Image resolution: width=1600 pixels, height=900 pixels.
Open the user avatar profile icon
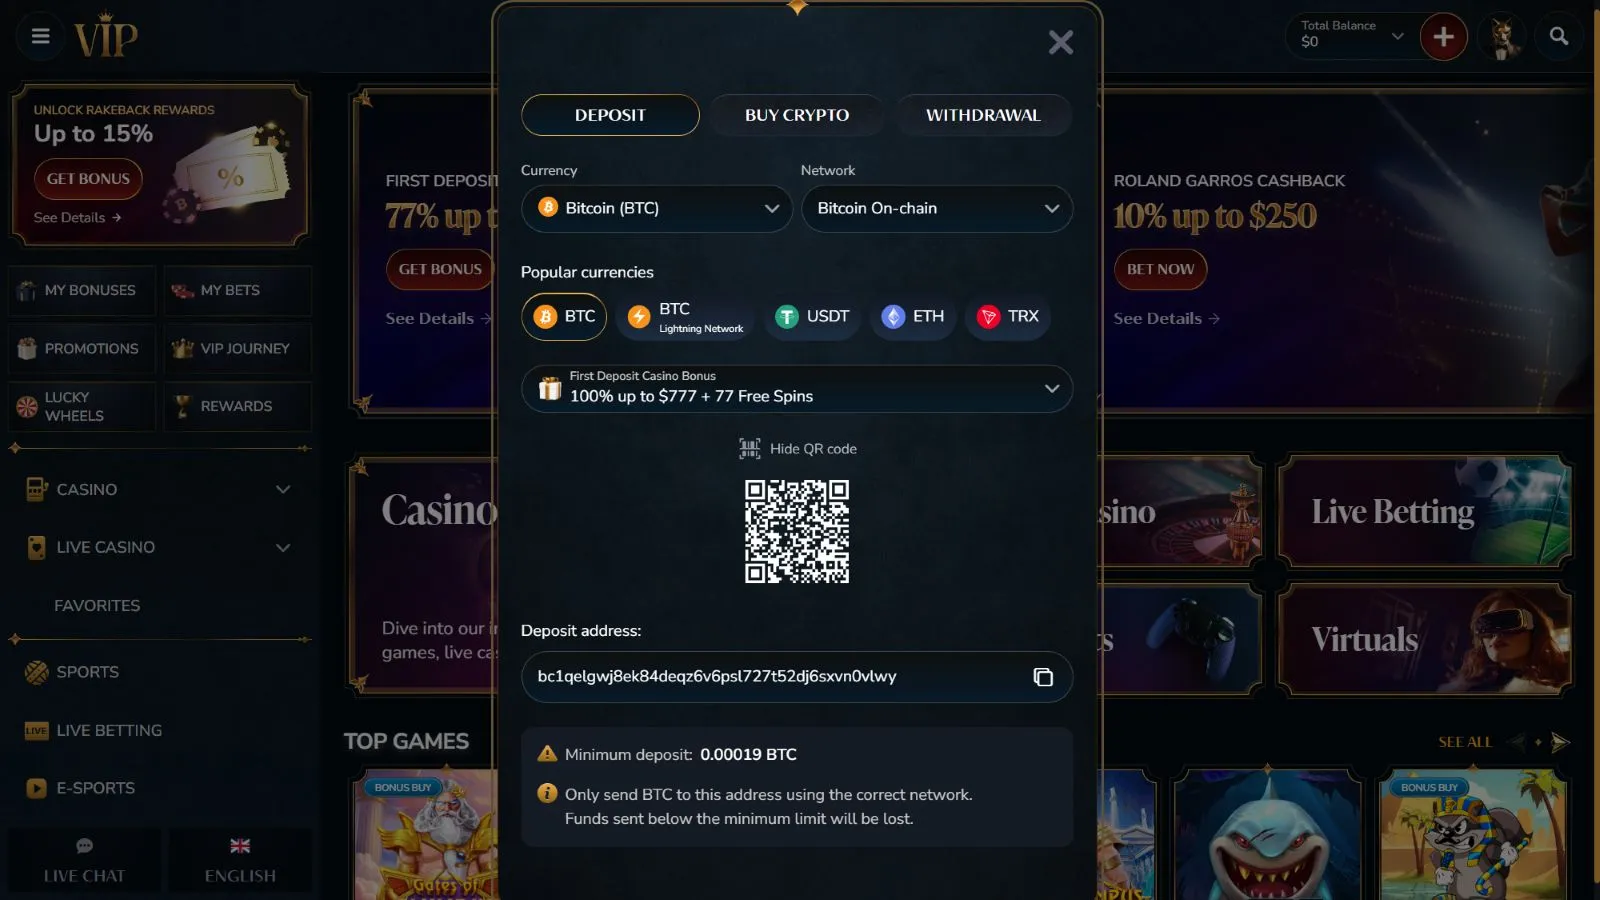click(1501, 37)
